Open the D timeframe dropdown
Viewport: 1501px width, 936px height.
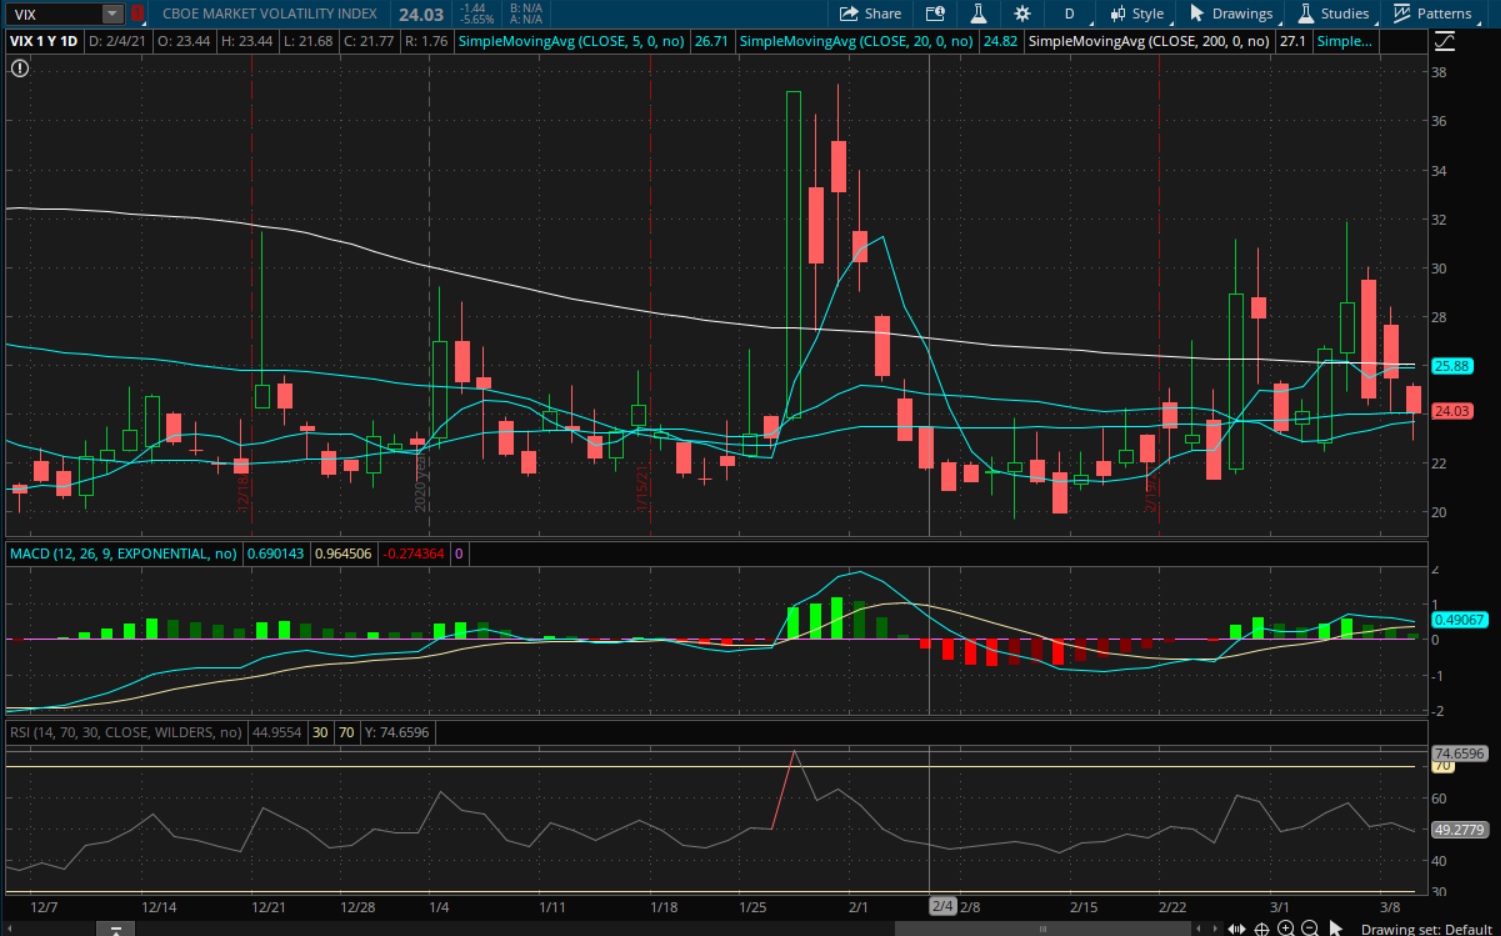click(x=1070, y=14)
